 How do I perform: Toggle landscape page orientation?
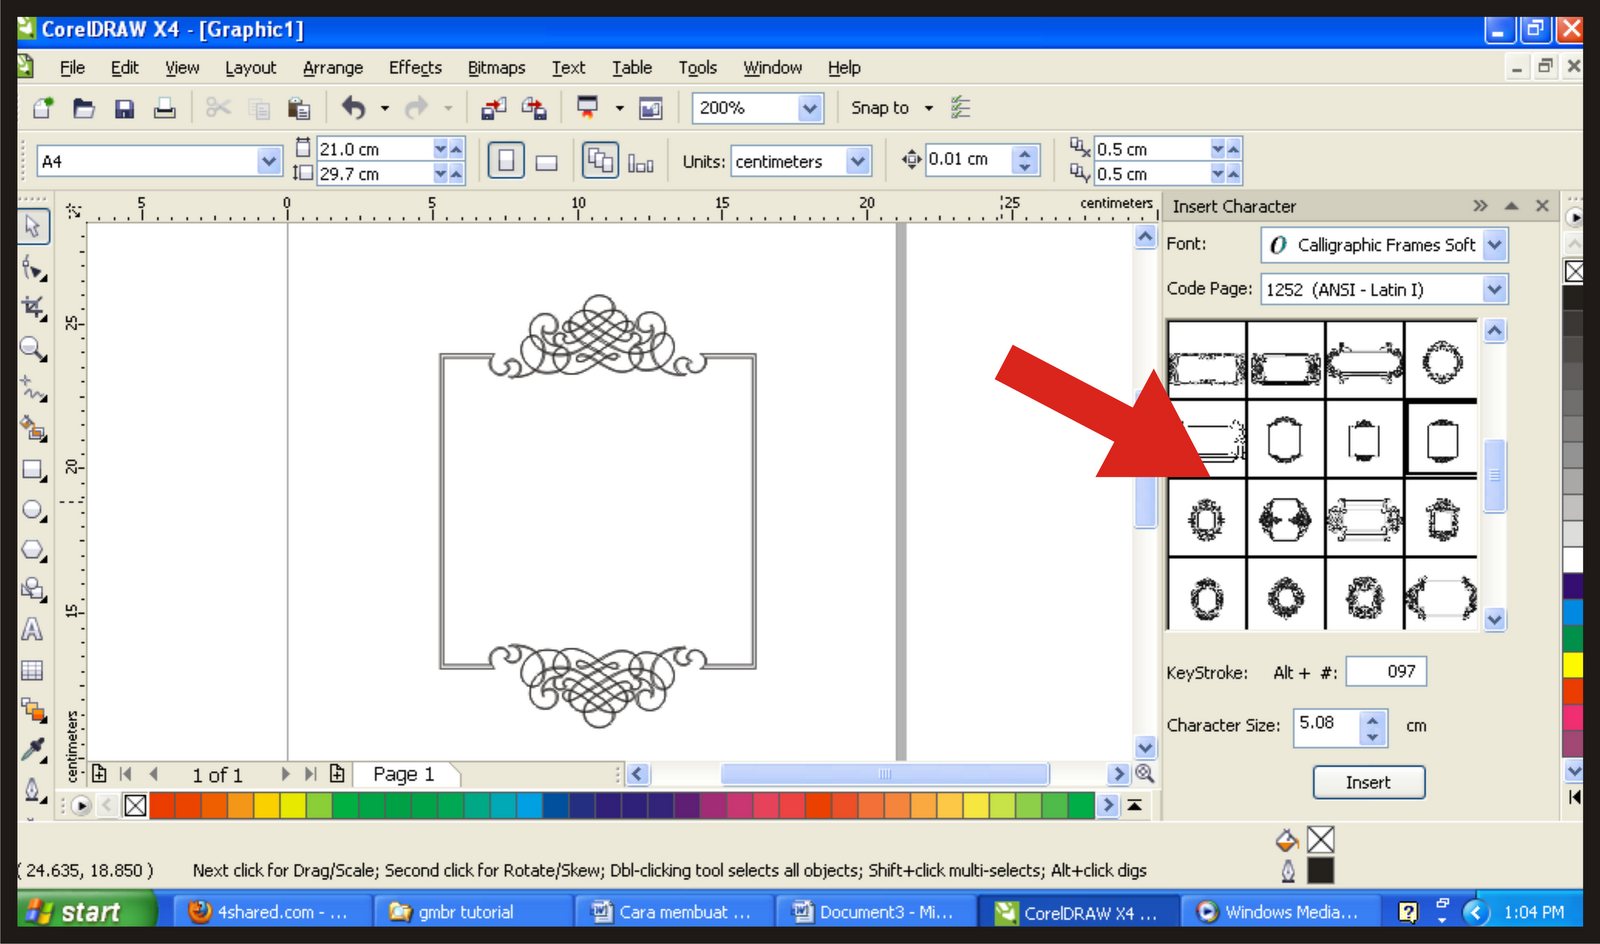pos(545,160)
